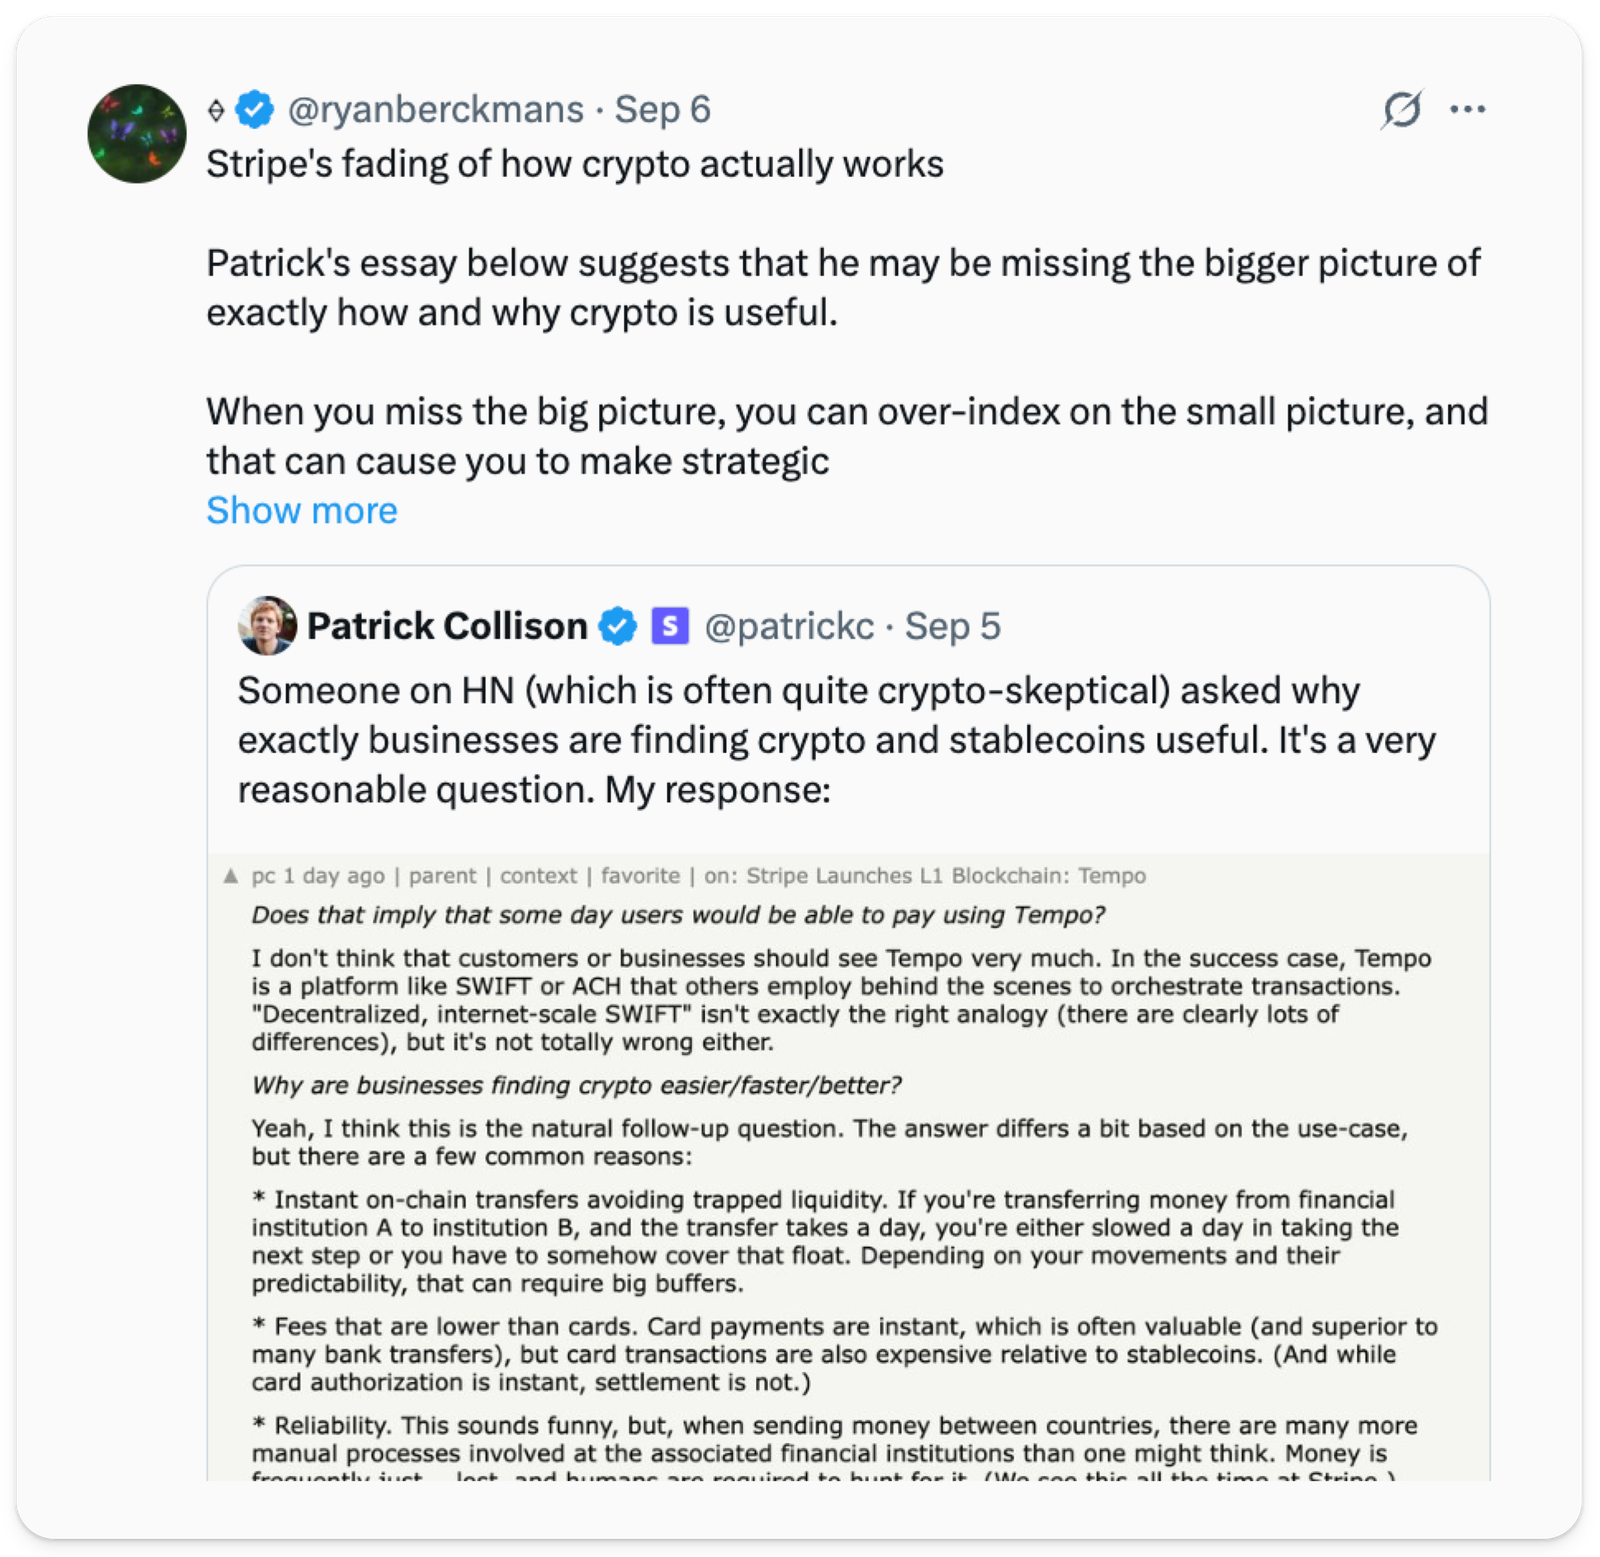Open the Sep 6 tweet timestamp
Image resolution: width=1600 pixels, height=1557 pixels.
click(662, 109)
